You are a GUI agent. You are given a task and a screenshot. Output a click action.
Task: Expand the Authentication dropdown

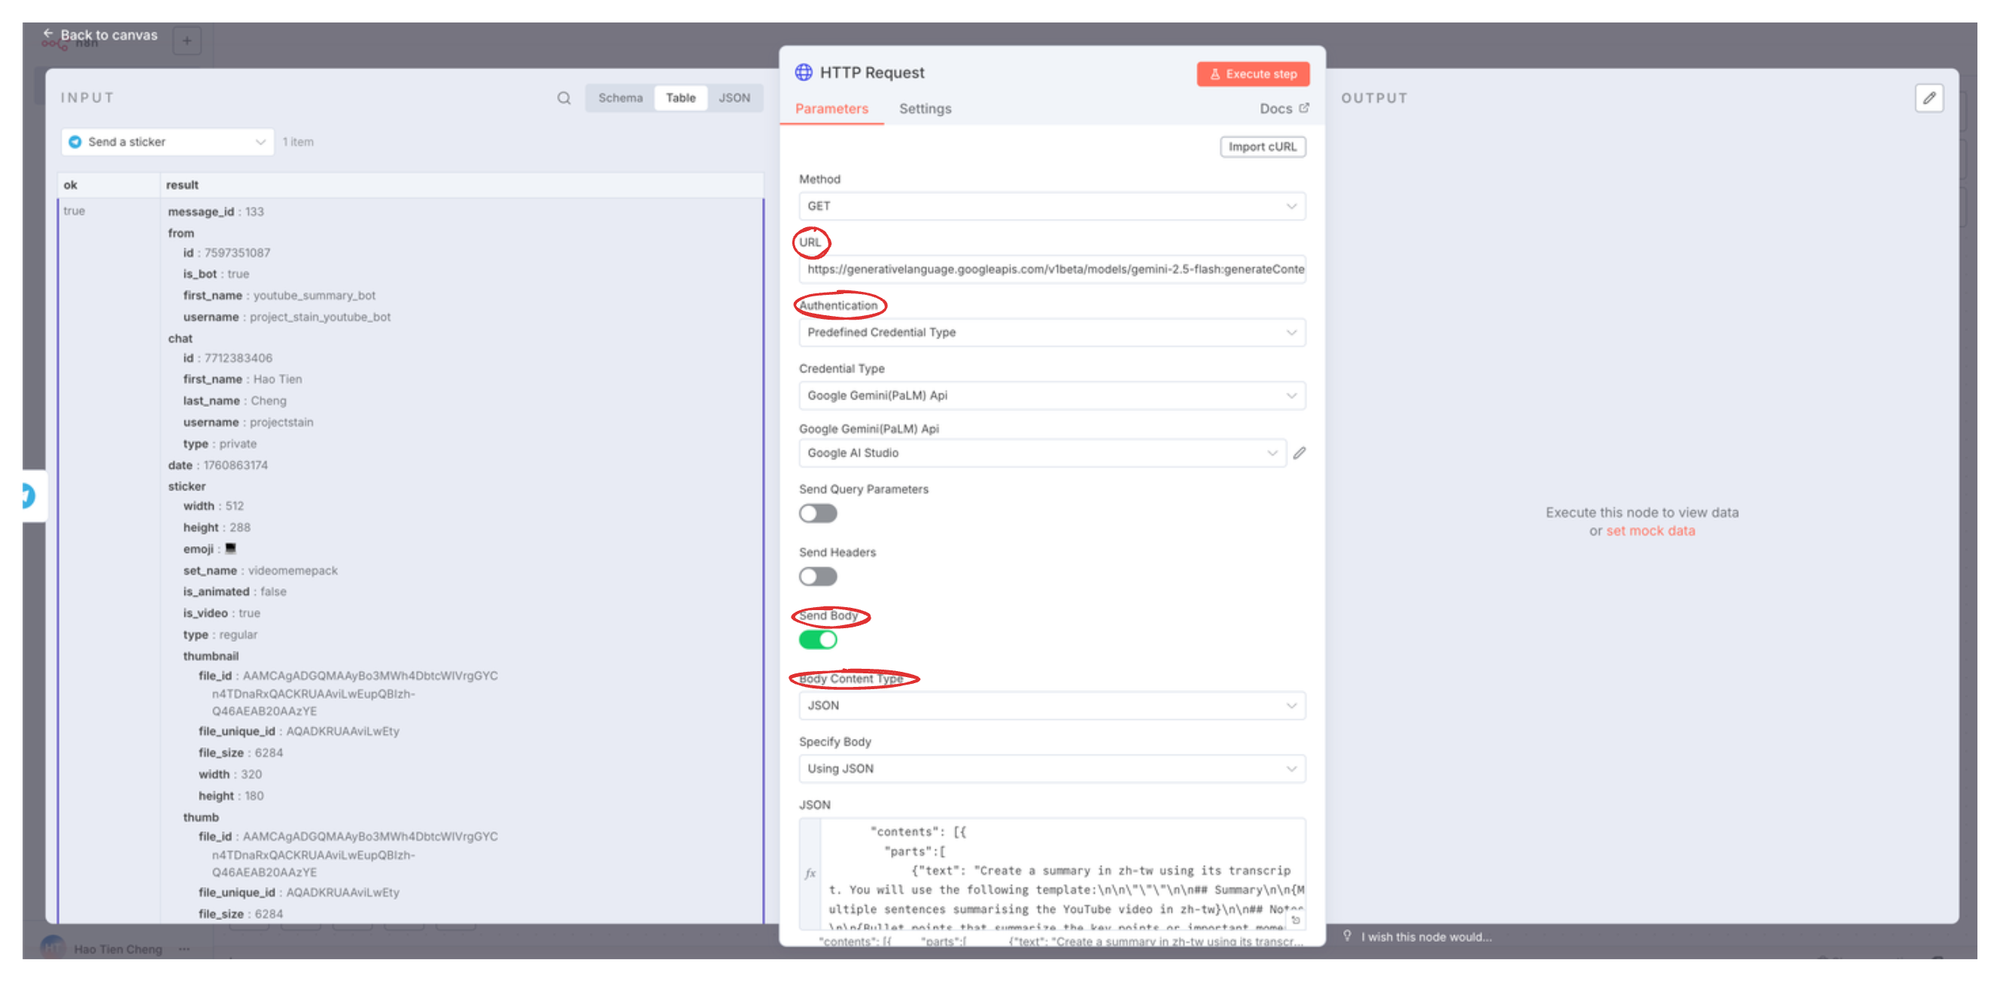point(1051,332)
